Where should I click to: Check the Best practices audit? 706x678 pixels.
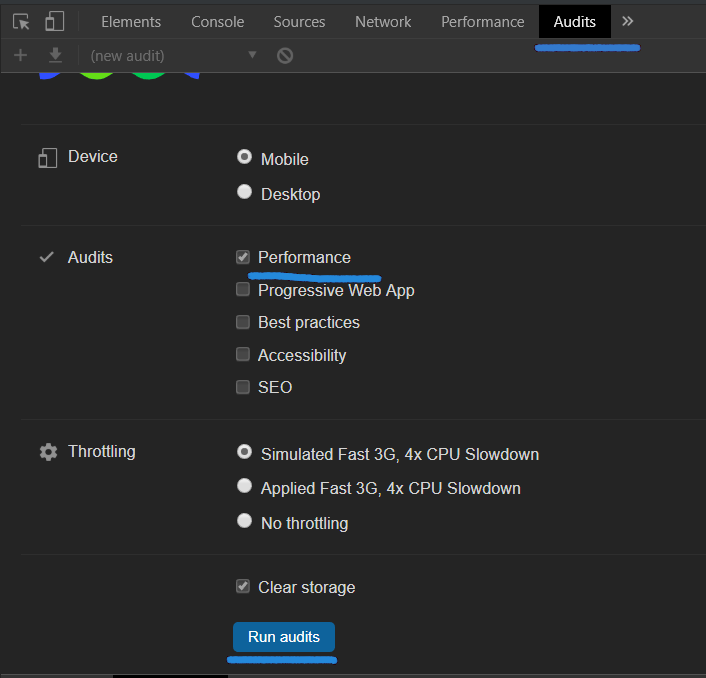pyautogui.click(x=243, y=322)
